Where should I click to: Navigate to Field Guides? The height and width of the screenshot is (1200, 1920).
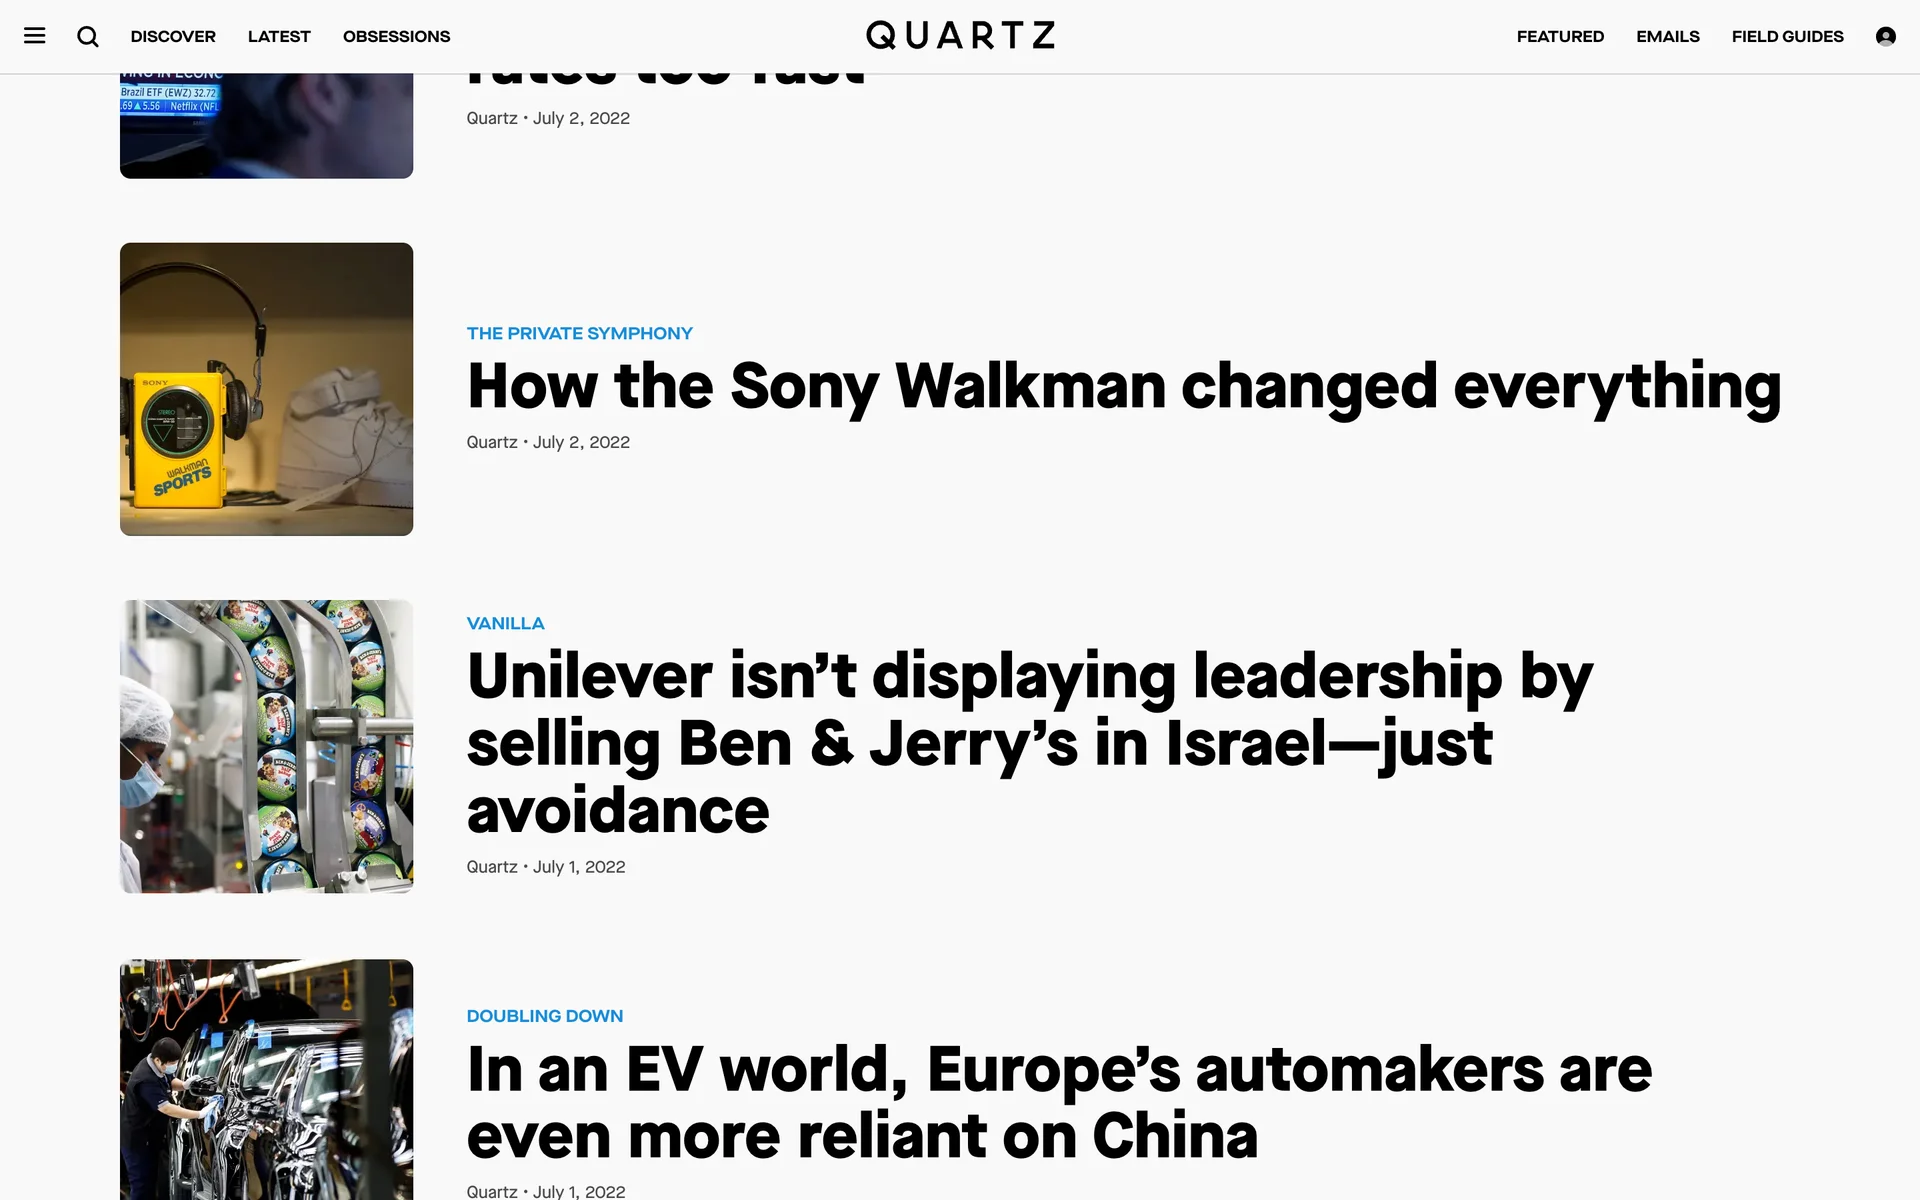[1787, 36]
